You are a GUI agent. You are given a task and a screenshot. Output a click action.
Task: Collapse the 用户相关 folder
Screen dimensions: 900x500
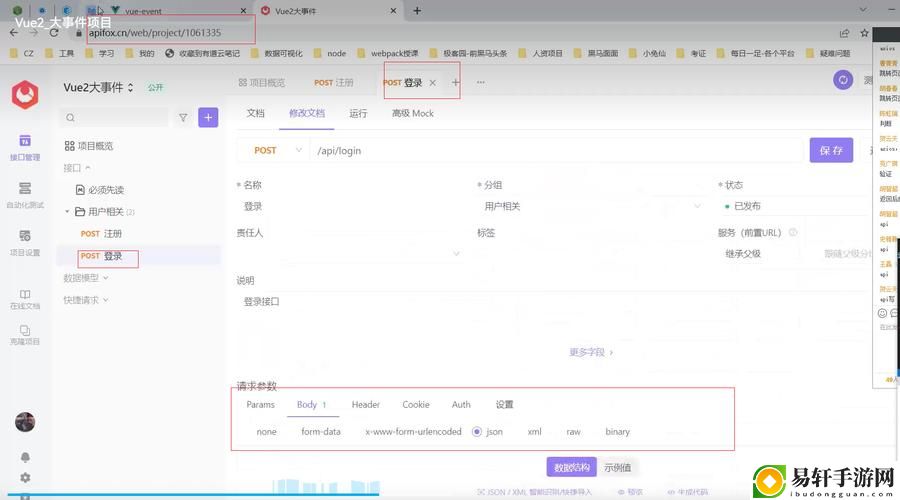[67, 212]
